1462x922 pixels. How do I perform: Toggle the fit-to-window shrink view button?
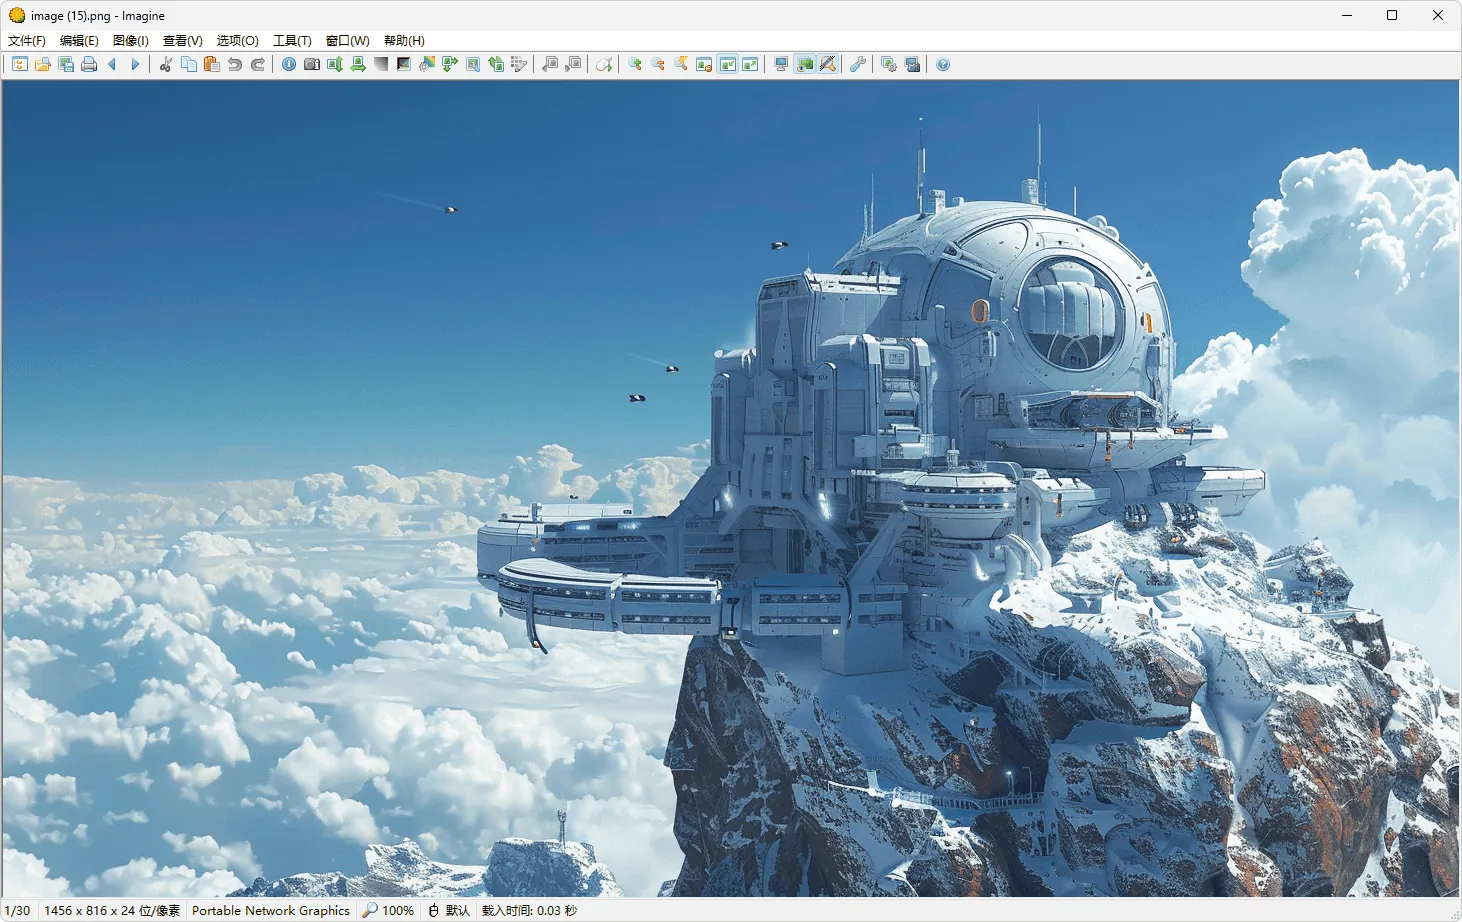click(728, 64)
